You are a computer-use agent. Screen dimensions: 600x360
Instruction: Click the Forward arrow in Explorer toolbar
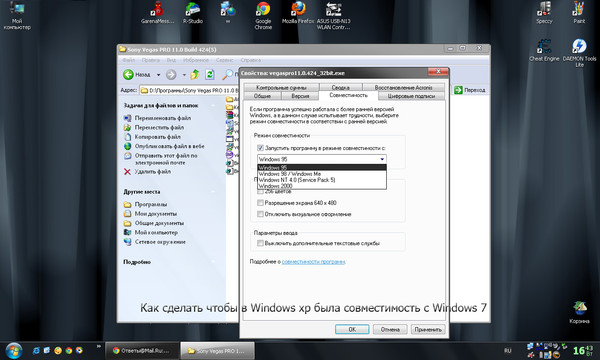(171, 74)
